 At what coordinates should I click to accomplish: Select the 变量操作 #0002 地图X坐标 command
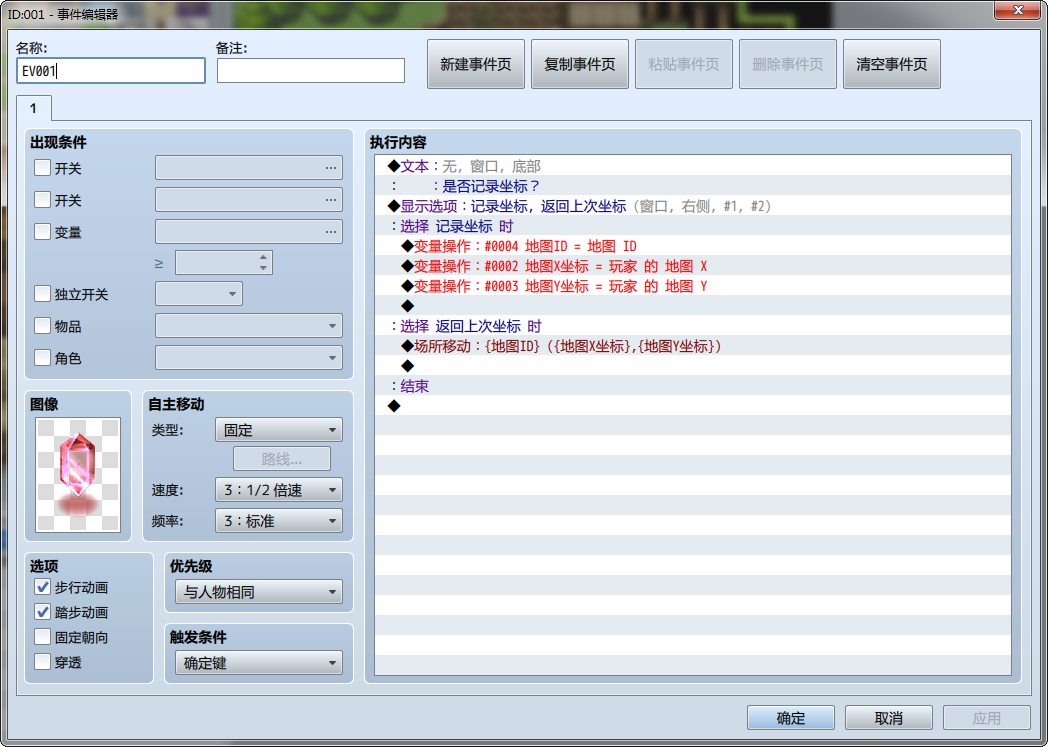692,266
